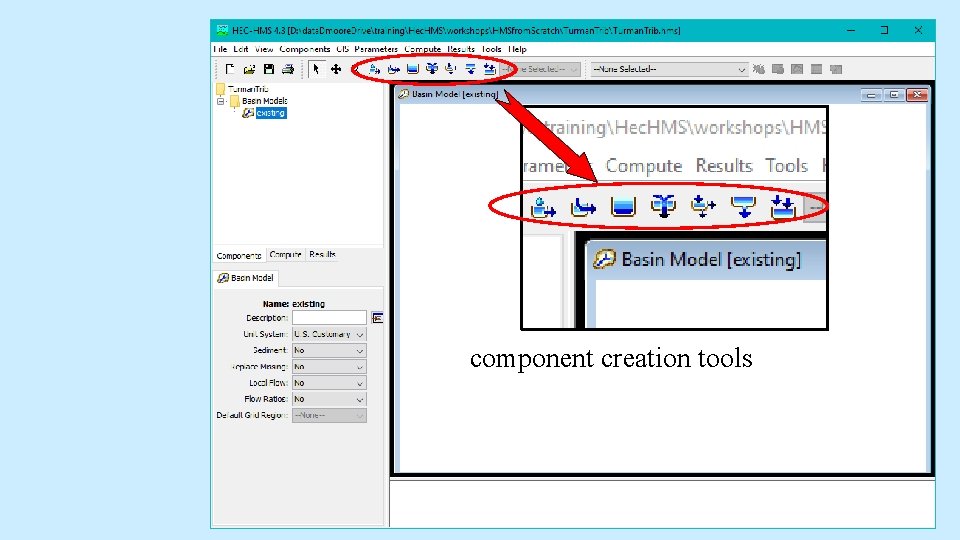Open the Default Grid Region dropdown
The width and height of the screenshot is (960, 540).
(329, 415)
